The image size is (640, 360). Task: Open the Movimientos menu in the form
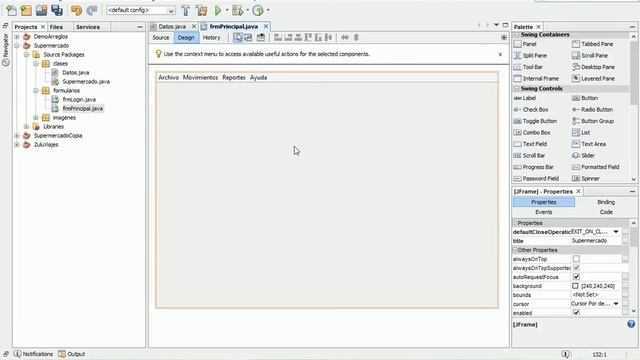(200, 78)
